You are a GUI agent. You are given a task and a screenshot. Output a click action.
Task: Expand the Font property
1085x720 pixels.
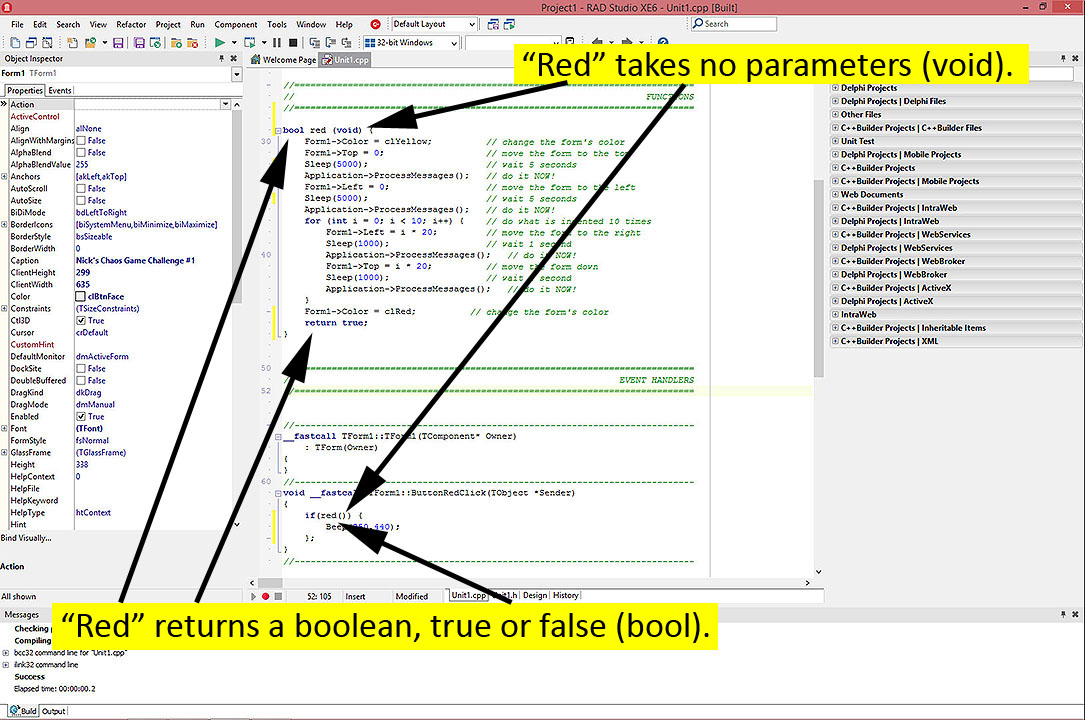pos(4,429)
